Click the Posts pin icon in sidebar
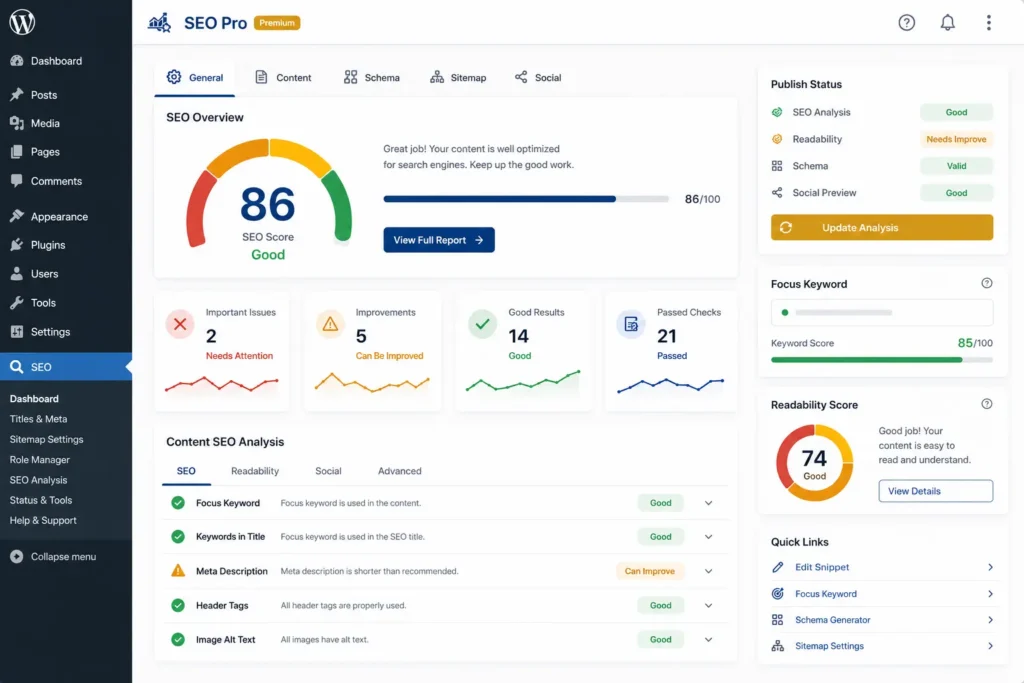Image resolution: width=1024 pixels, height=683 pixels. pyautogui.click(x=17, y=95)
